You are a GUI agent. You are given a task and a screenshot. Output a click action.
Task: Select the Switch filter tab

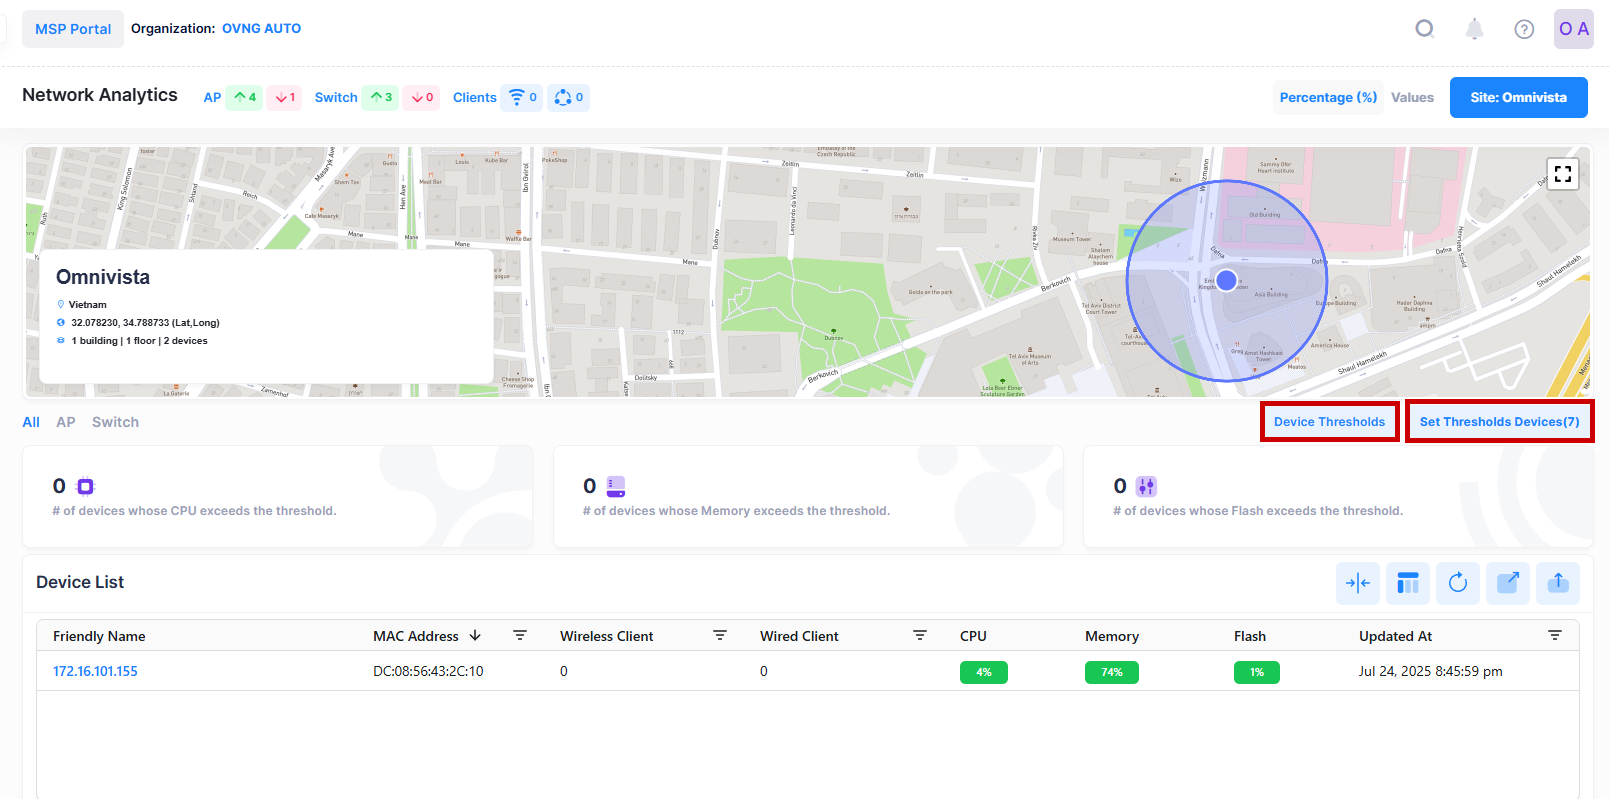(x=115, y=422)
